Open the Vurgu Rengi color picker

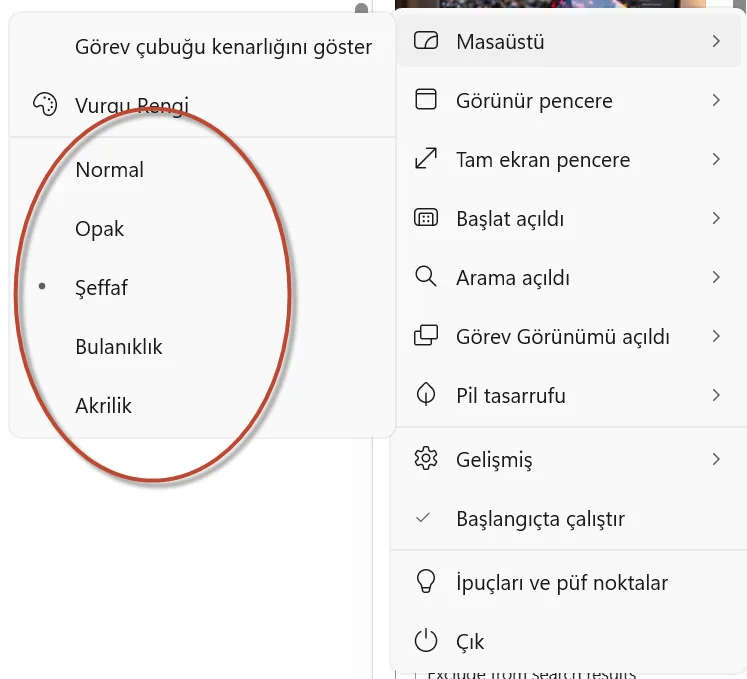131,104
